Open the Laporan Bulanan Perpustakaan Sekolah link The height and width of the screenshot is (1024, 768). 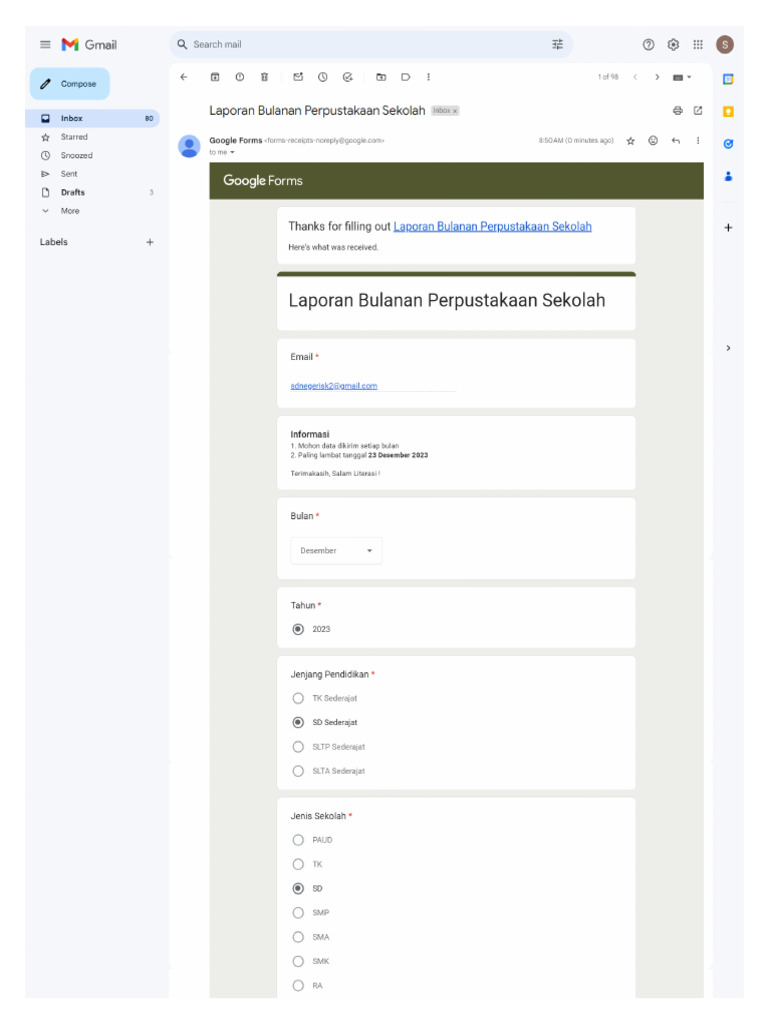pos(492,227)
